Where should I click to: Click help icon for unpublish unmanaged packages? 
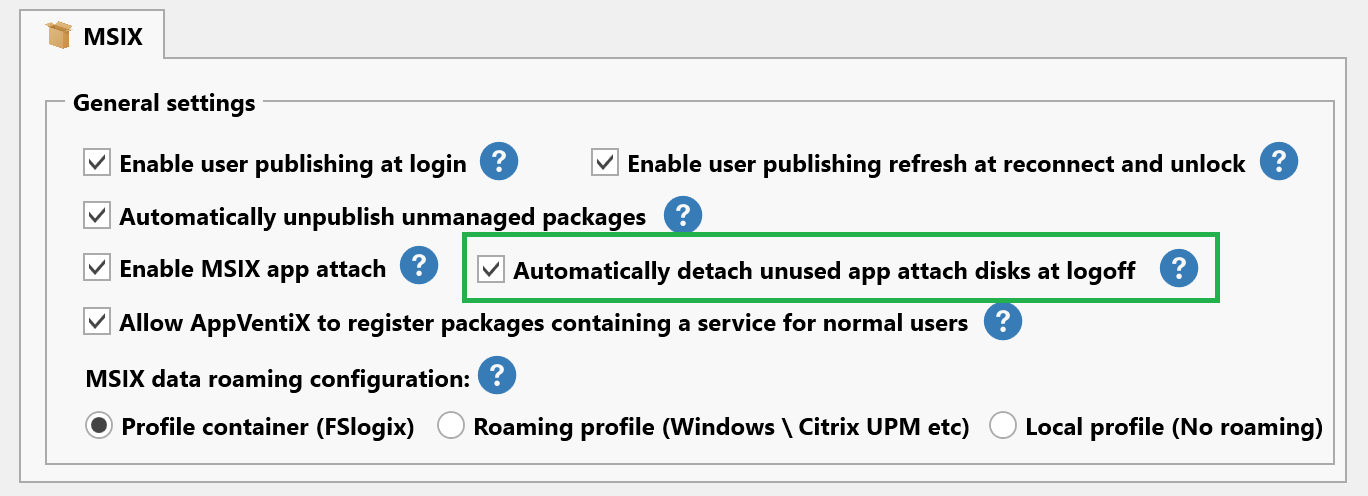[682, 215]
